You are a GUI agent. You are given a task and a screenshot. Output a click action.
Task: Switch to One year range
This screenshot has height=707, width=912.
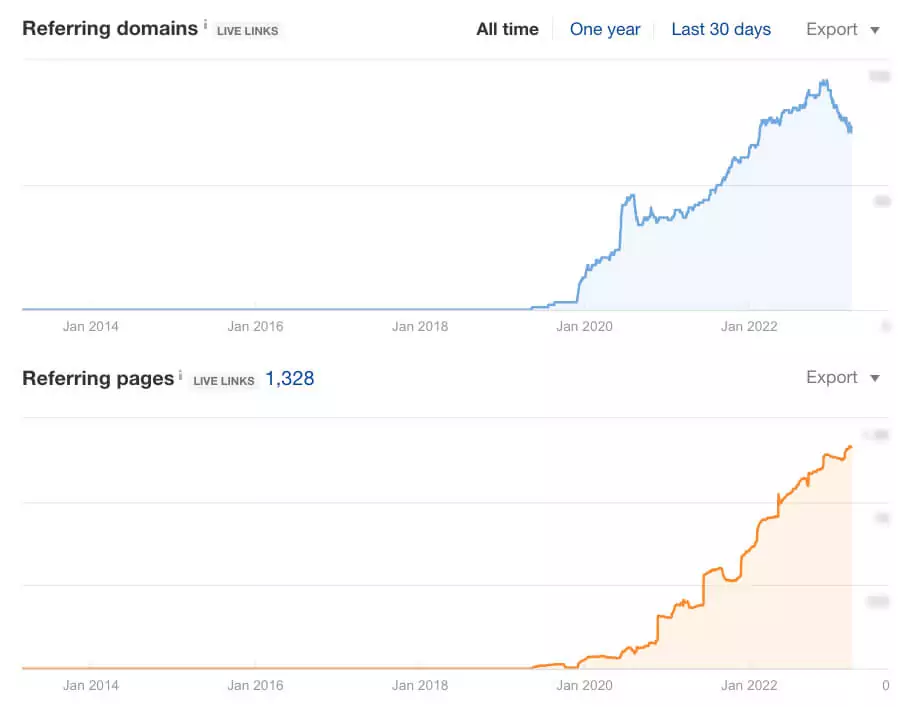tap(605, 29)
